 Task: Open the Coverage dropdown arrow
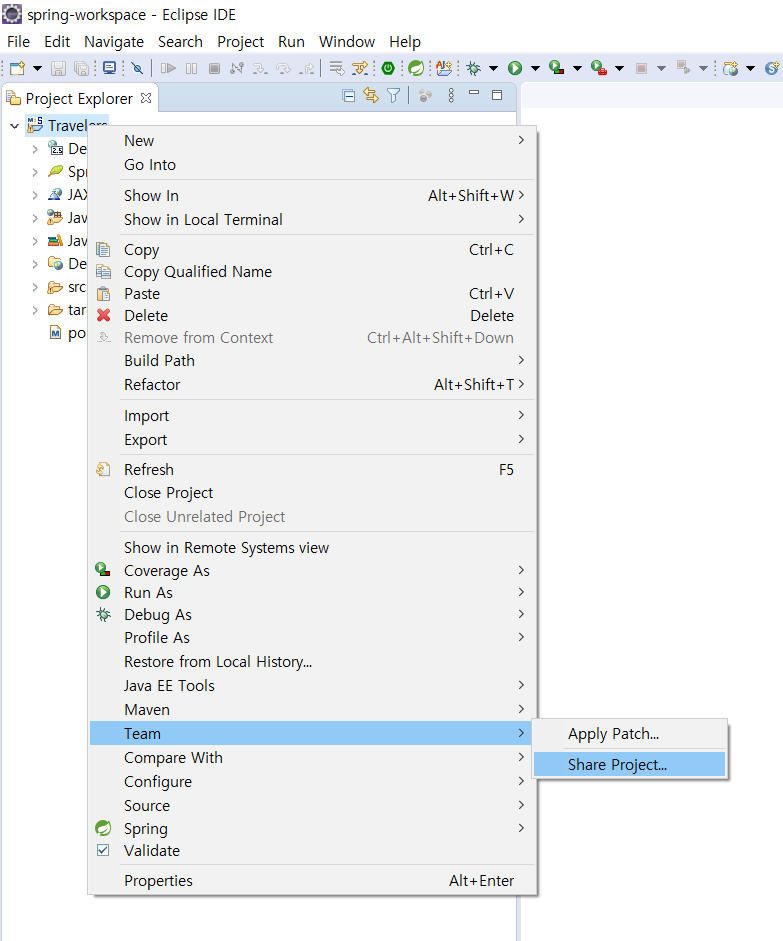[x=577, y=68]
